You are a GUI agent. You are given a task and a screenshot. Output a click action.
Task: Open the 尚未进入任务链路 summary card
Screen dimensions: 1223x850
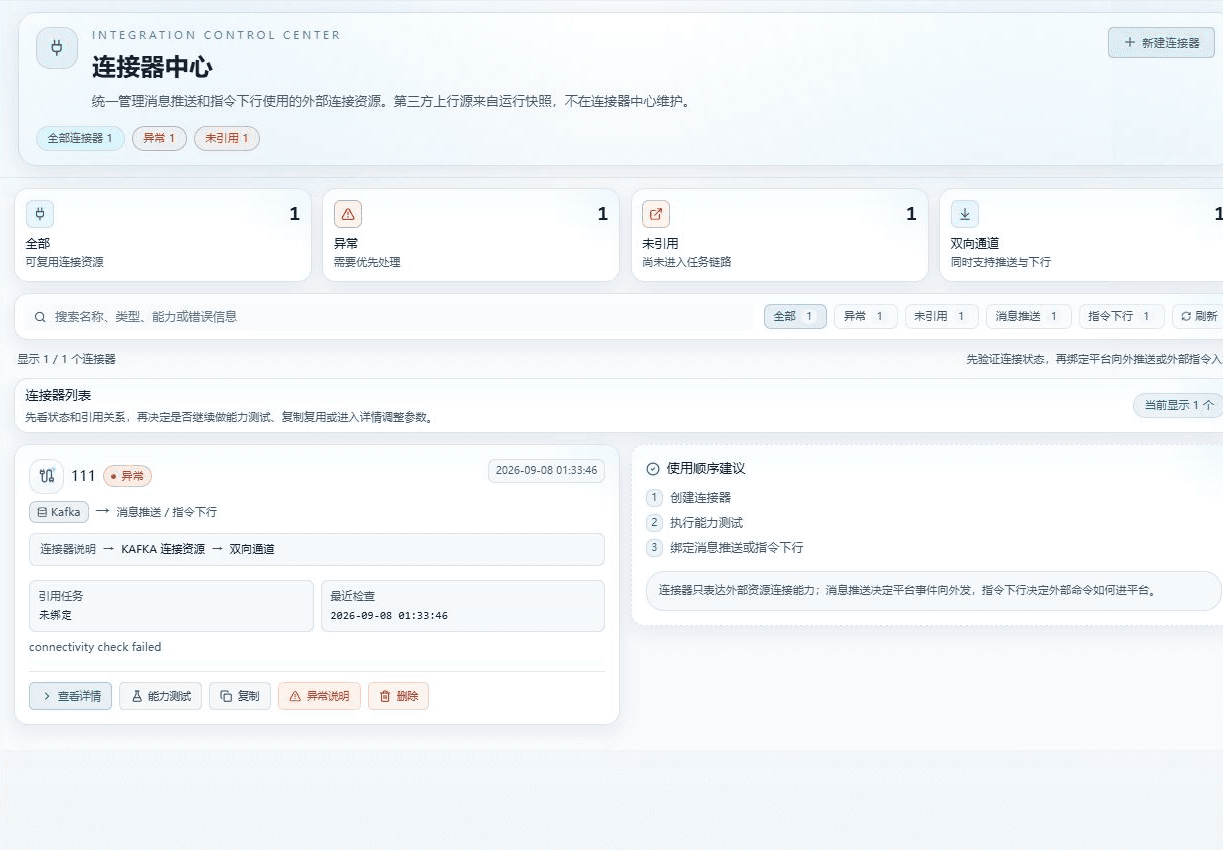(x=780, y=236)
